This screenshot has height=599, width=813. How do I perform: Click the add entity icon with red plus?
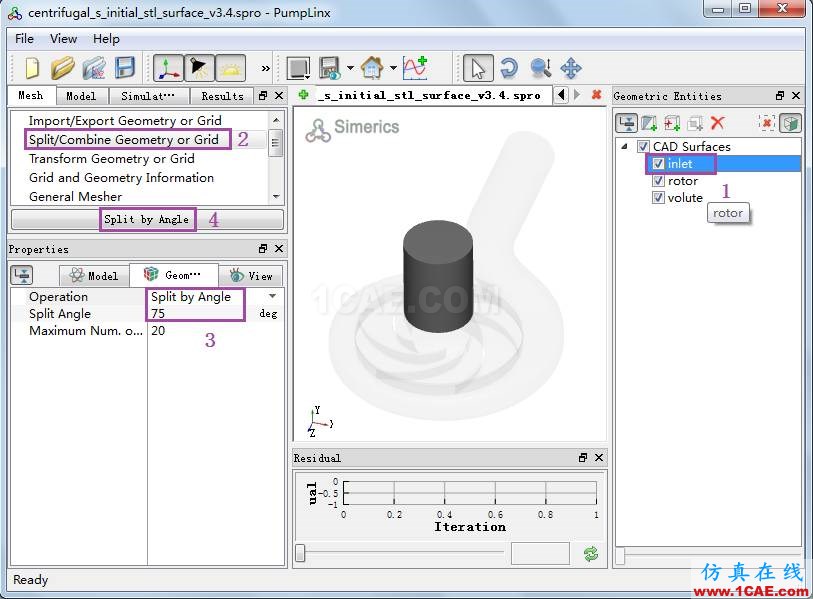672,123
